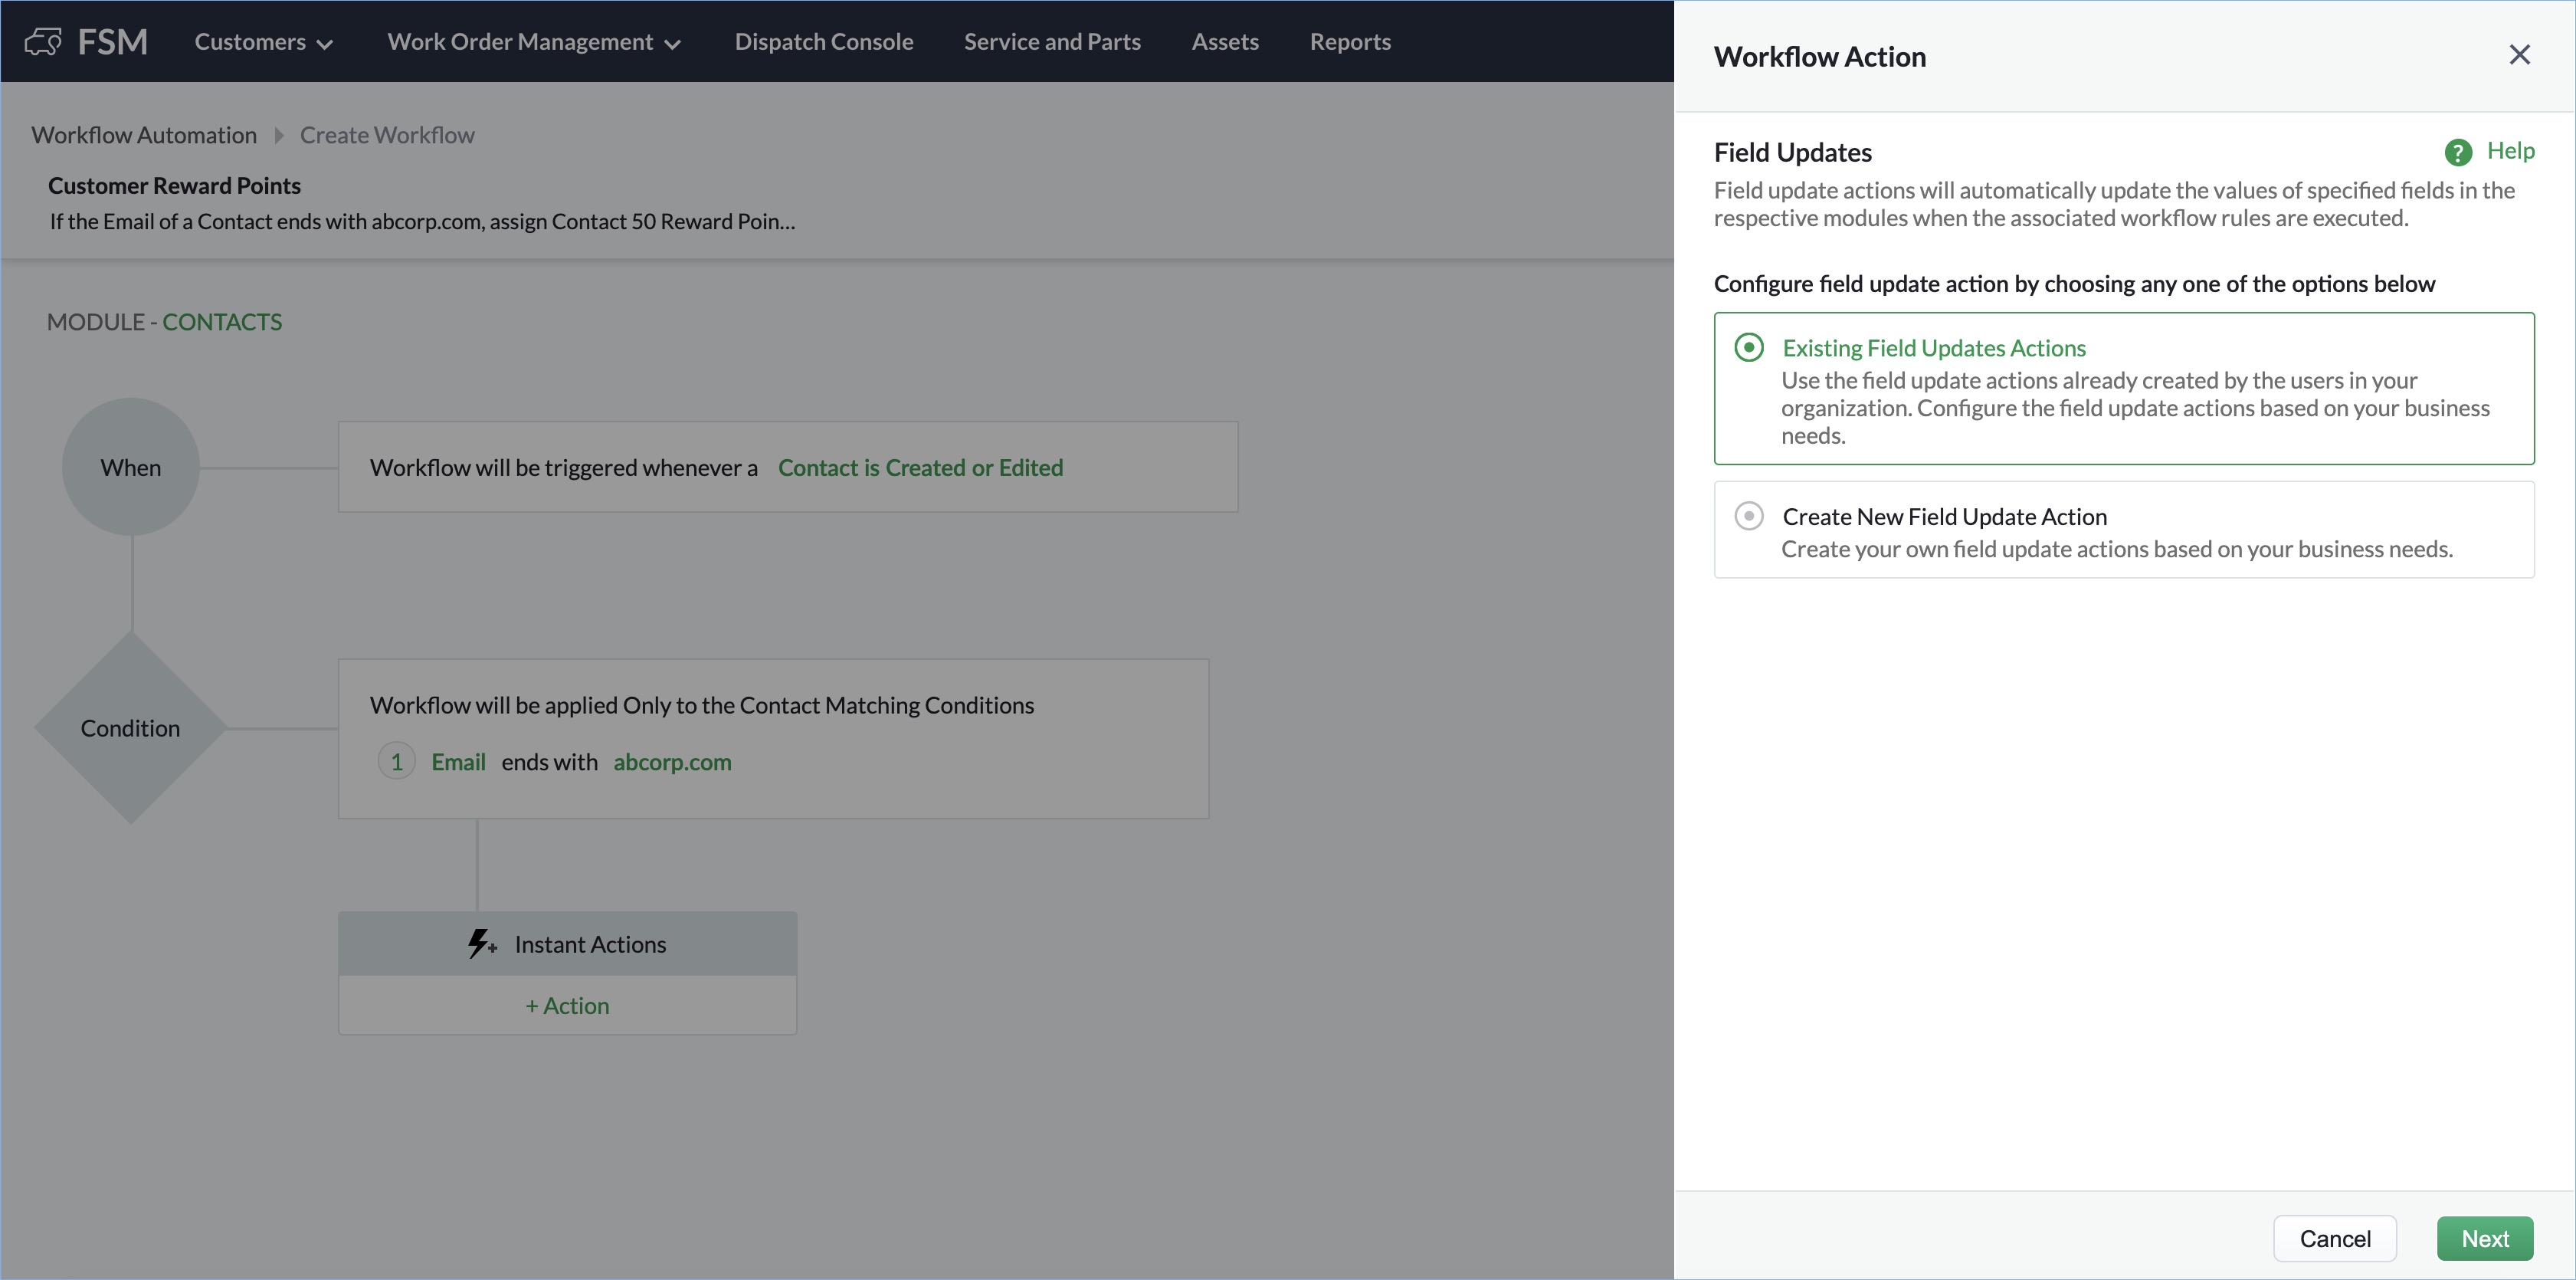Select Existing Field Updates Actions radio

[1748, 347]
